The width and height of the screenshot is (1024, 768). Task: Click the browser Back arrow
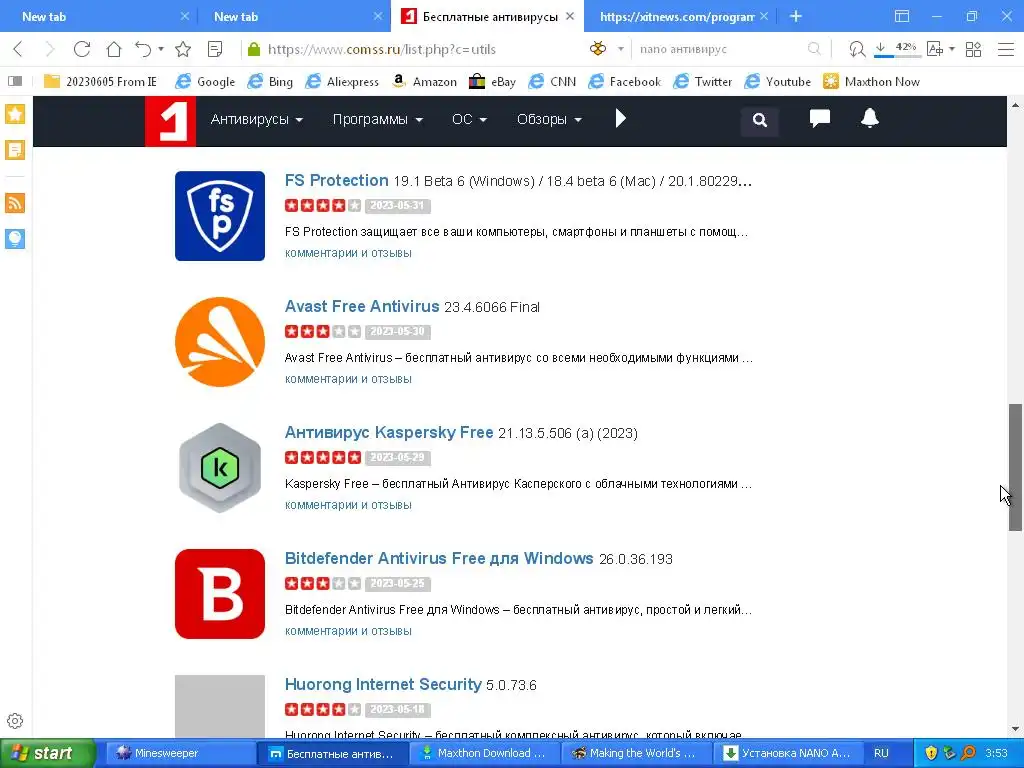coord(18,49)
